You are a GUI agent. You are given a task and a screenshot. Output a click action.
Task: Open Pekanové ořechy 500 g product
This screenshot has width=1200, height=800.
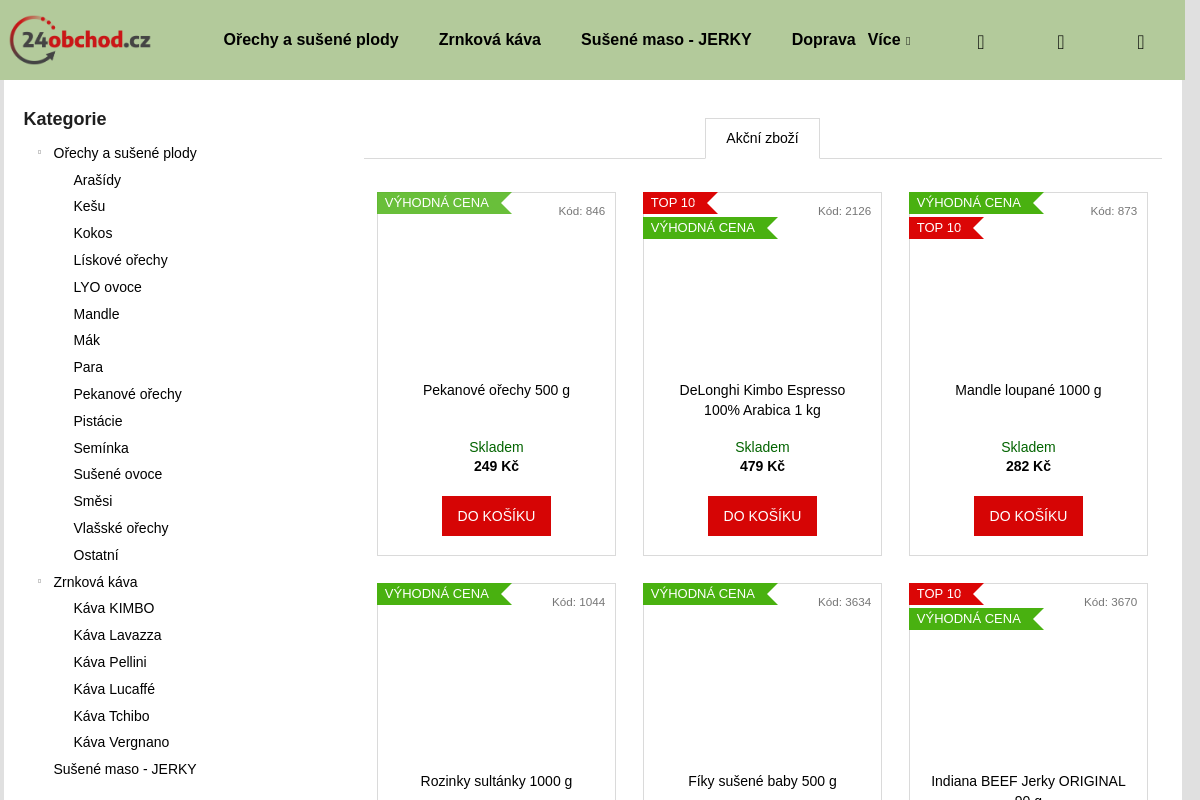pos(496,390)
